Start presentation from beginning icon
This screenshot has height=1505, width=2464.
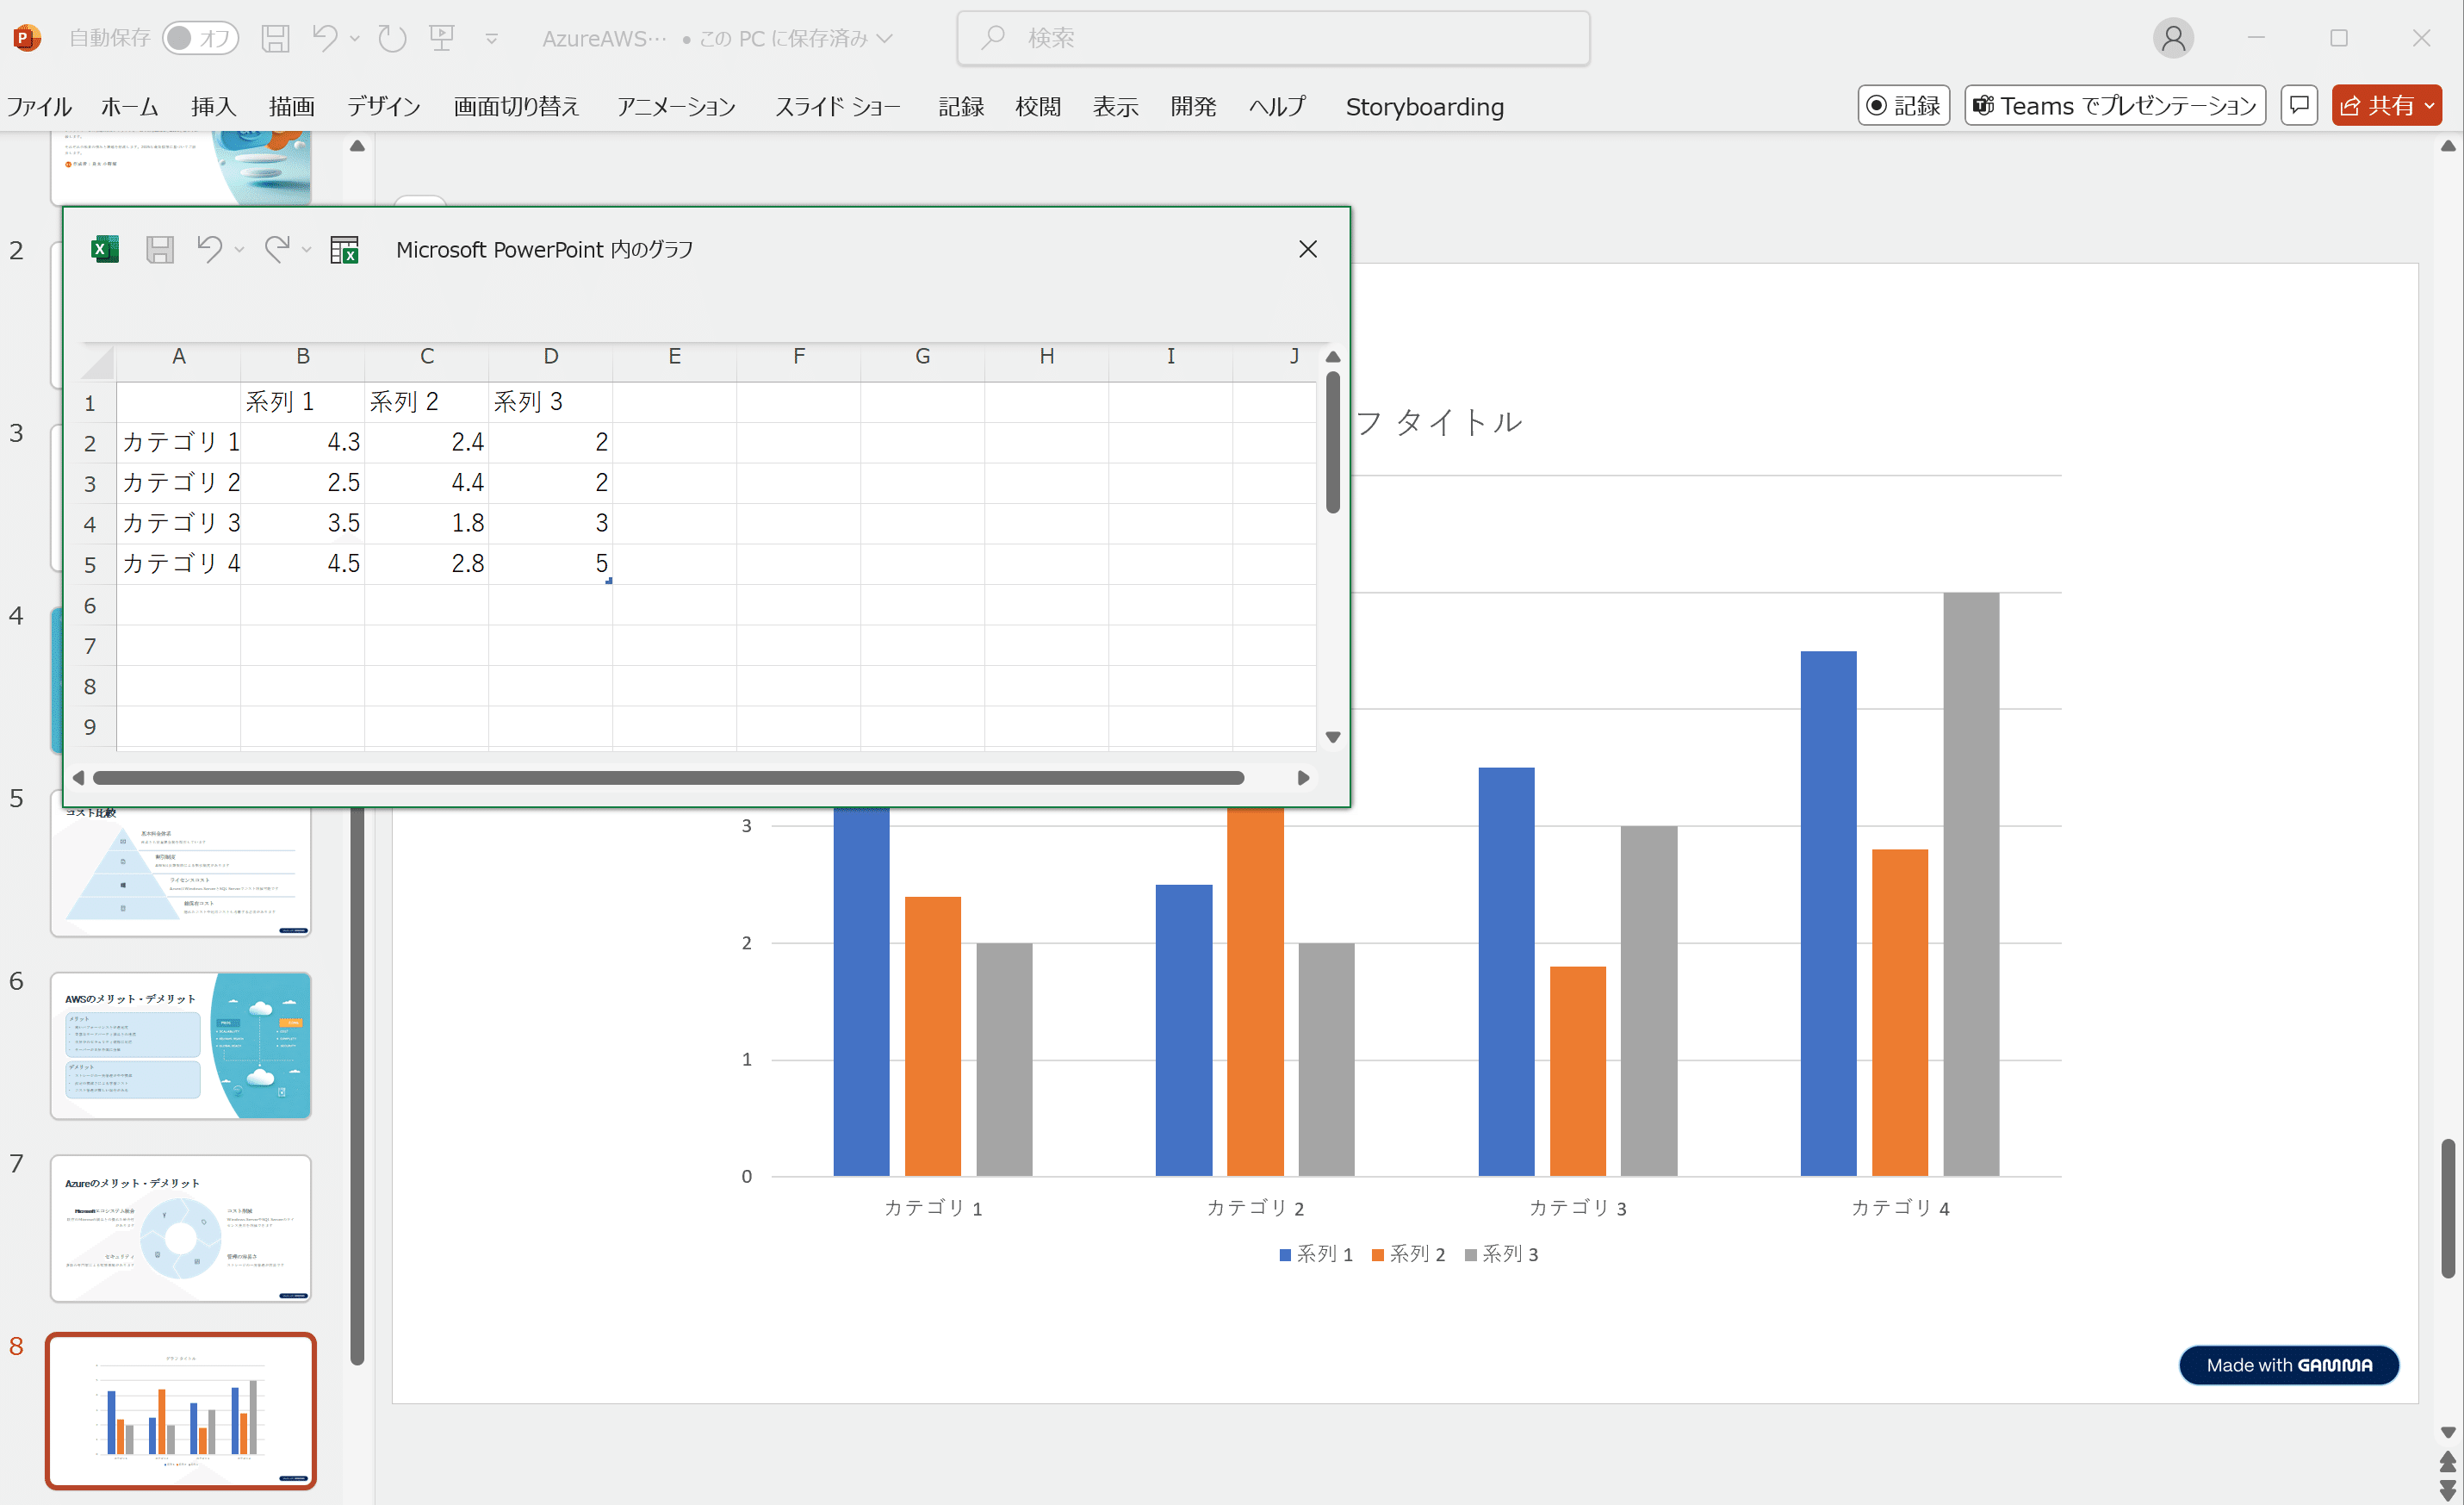tap(442, 38)
